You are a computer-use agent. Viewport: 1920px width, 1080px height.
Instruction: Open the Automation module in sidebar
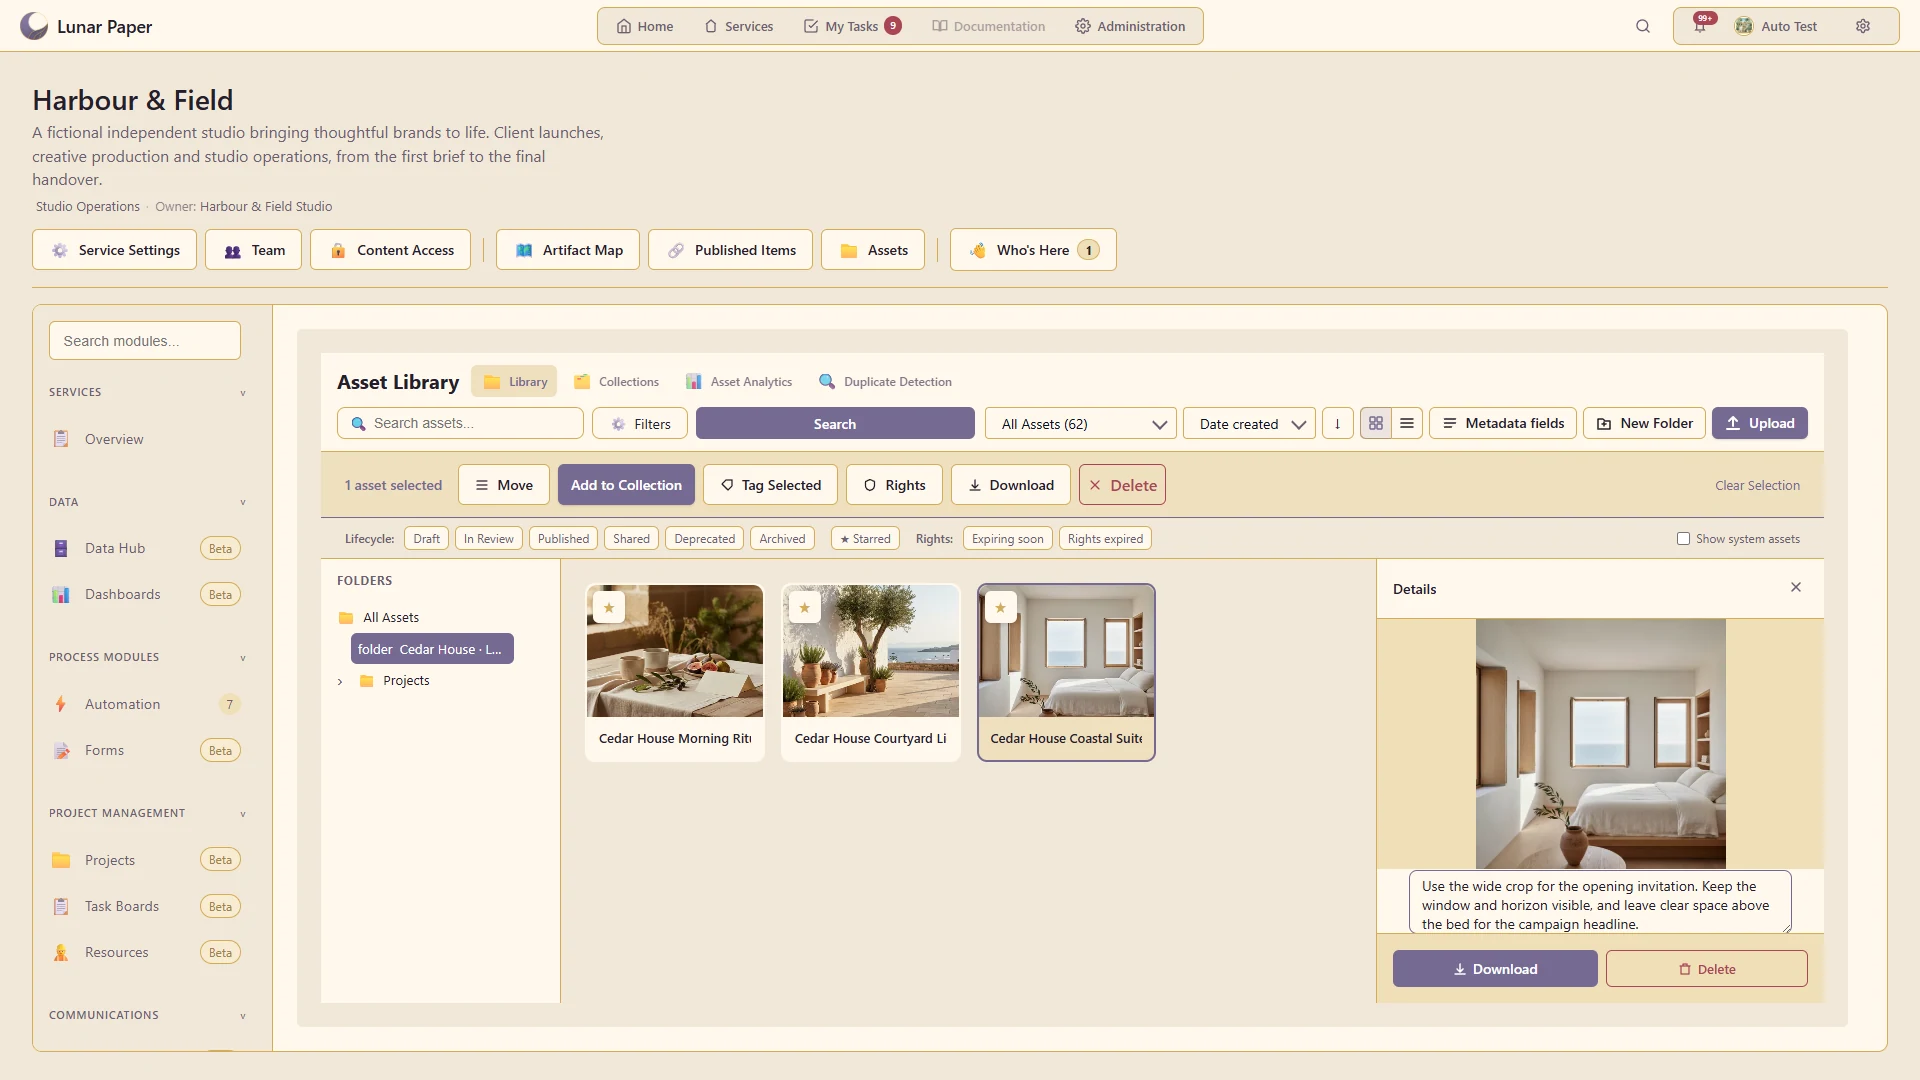[x=145, y=705]
